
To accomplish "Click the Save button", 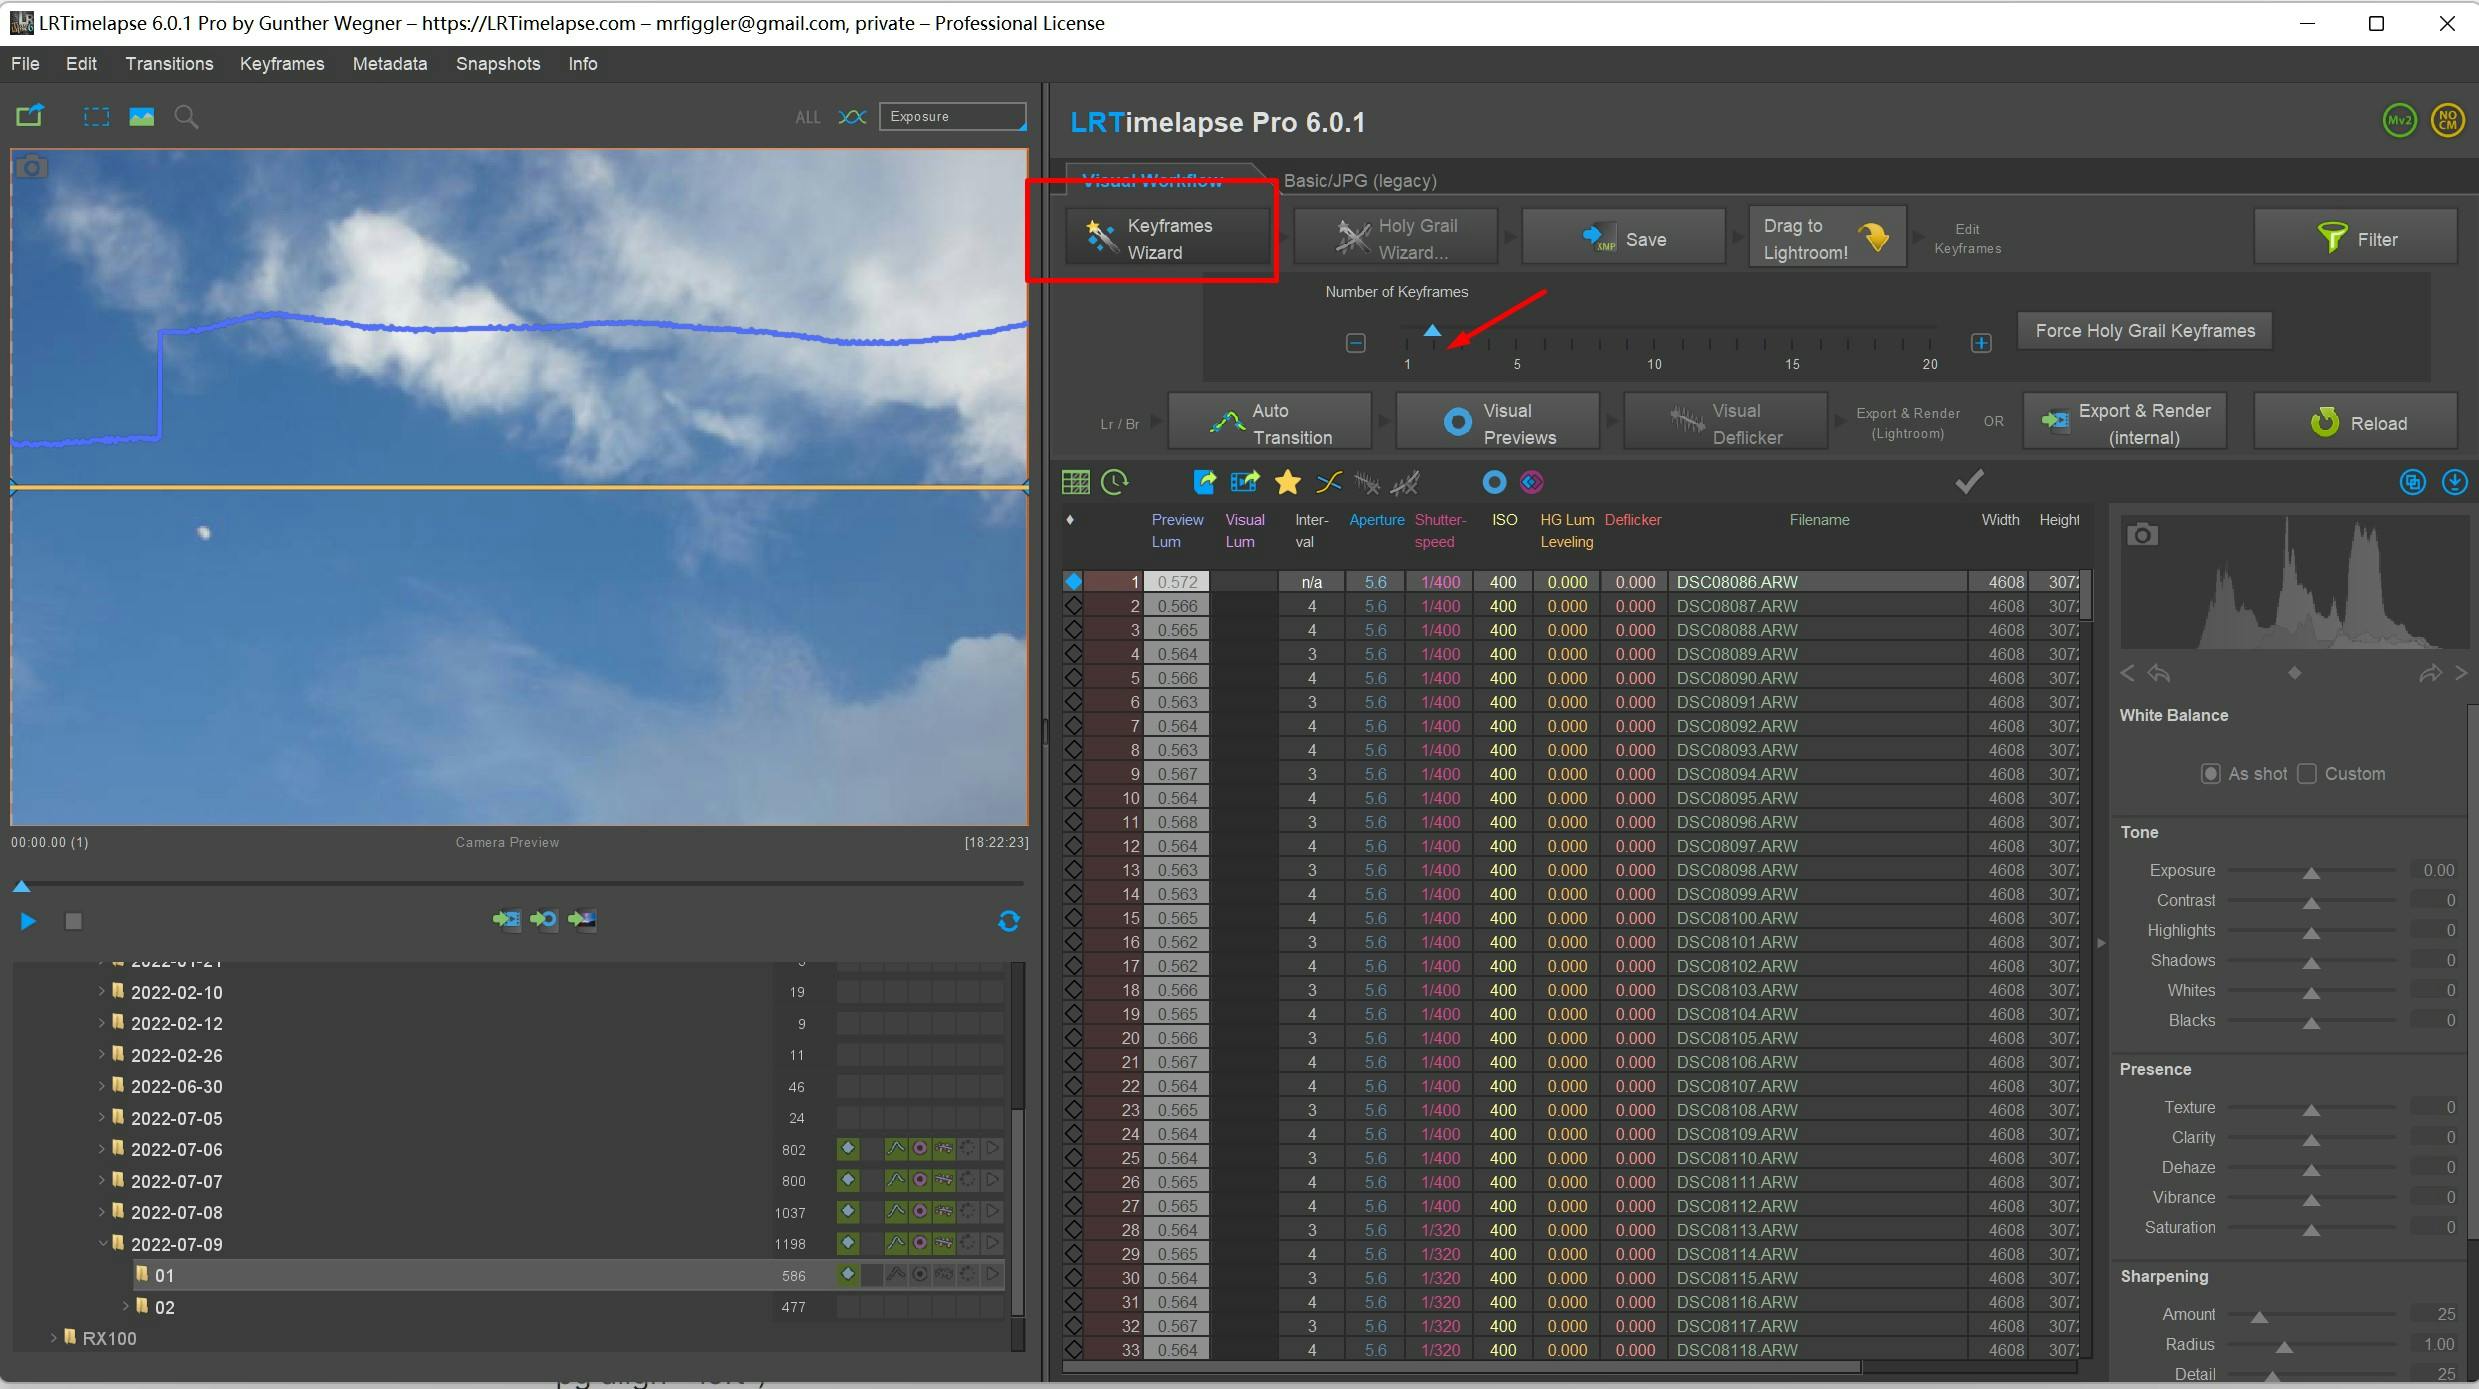I will [1624, 239].
